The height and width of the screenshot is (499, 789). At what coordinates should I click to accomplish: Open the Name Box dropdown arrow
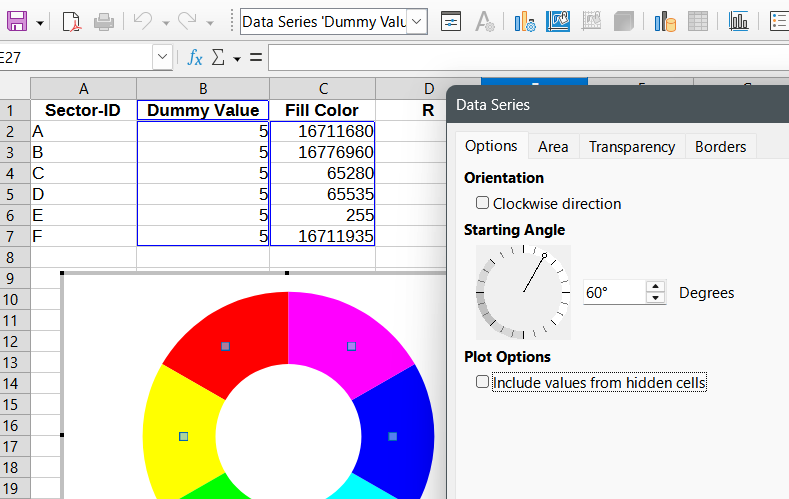point(162,58)
